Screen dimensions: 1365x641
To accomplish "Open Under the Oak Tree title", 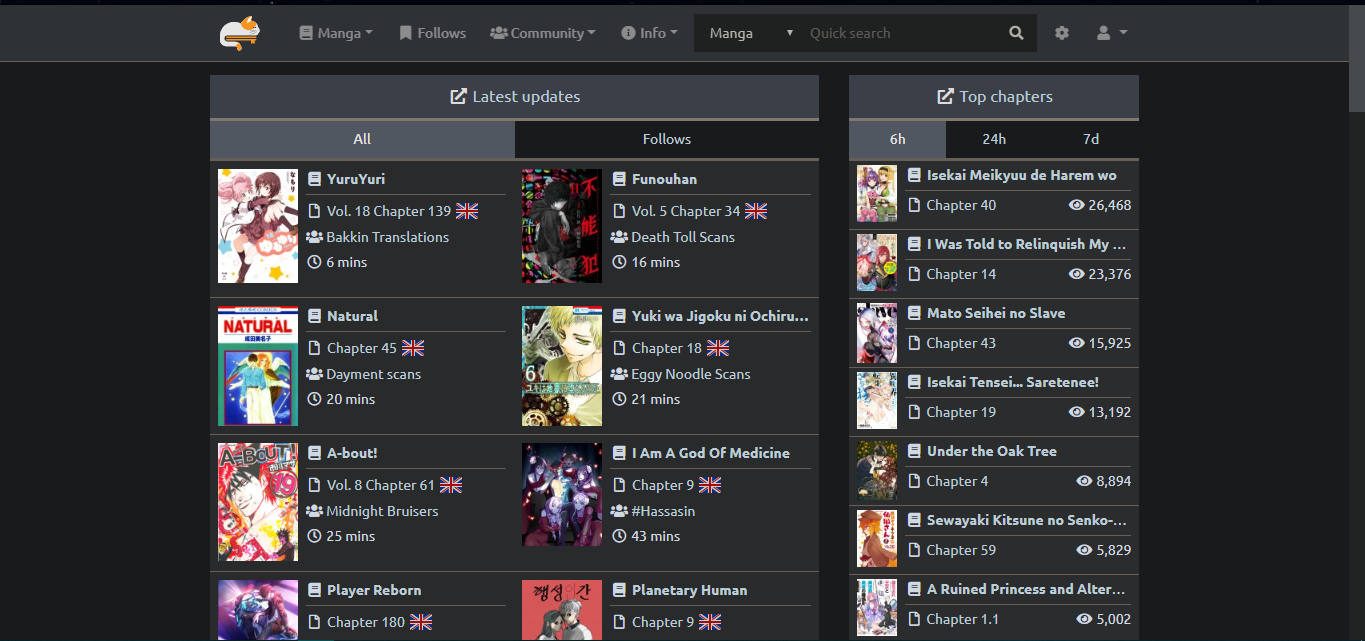I will click(992, 451).
